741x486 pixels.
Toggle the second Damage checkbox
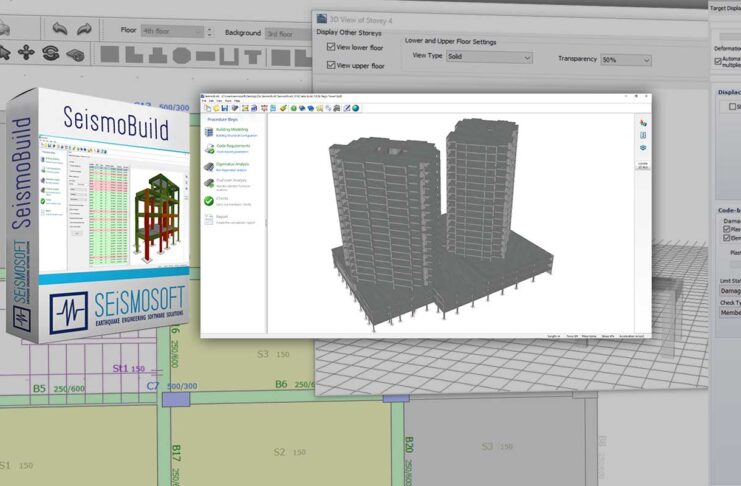click(726, 238)
